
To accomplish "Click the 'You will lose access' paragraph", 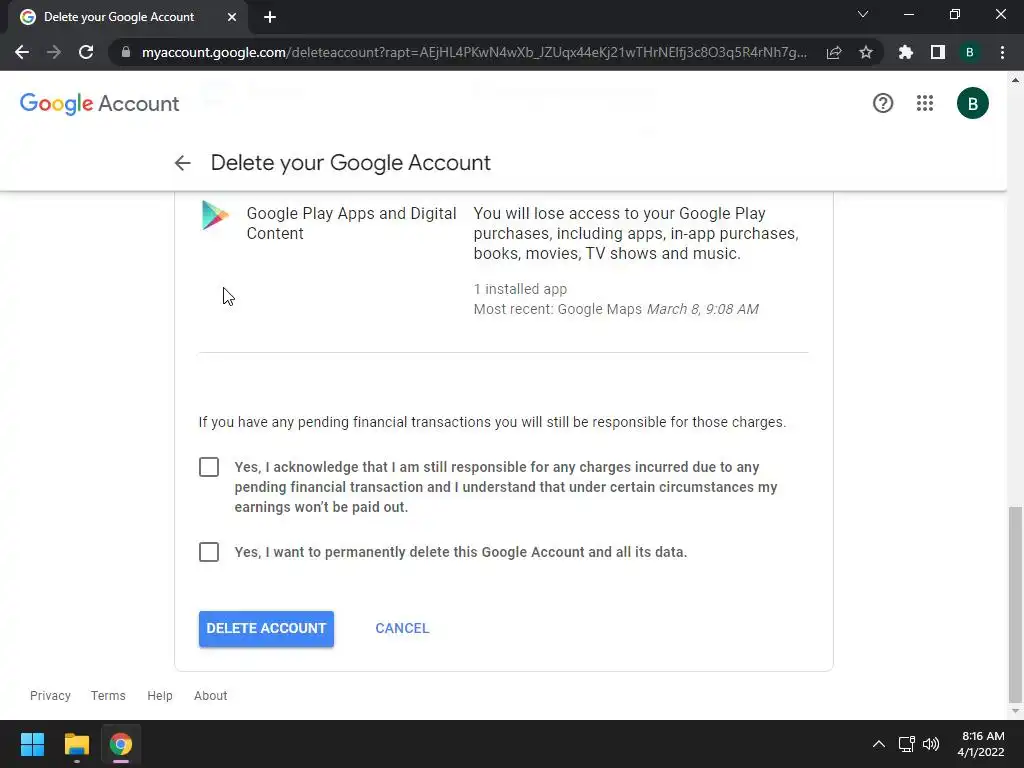I will click(x=636, y=233).
